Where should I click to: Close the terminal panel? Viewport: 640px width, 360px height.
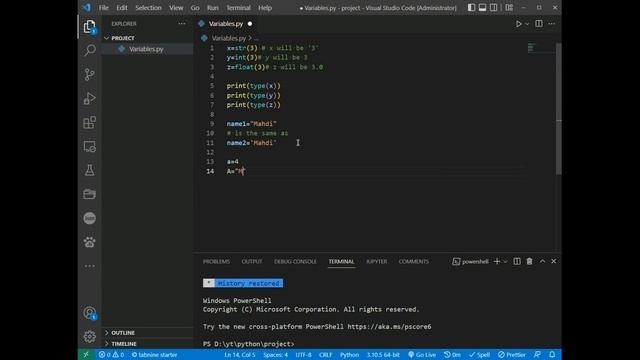point(553,261)
